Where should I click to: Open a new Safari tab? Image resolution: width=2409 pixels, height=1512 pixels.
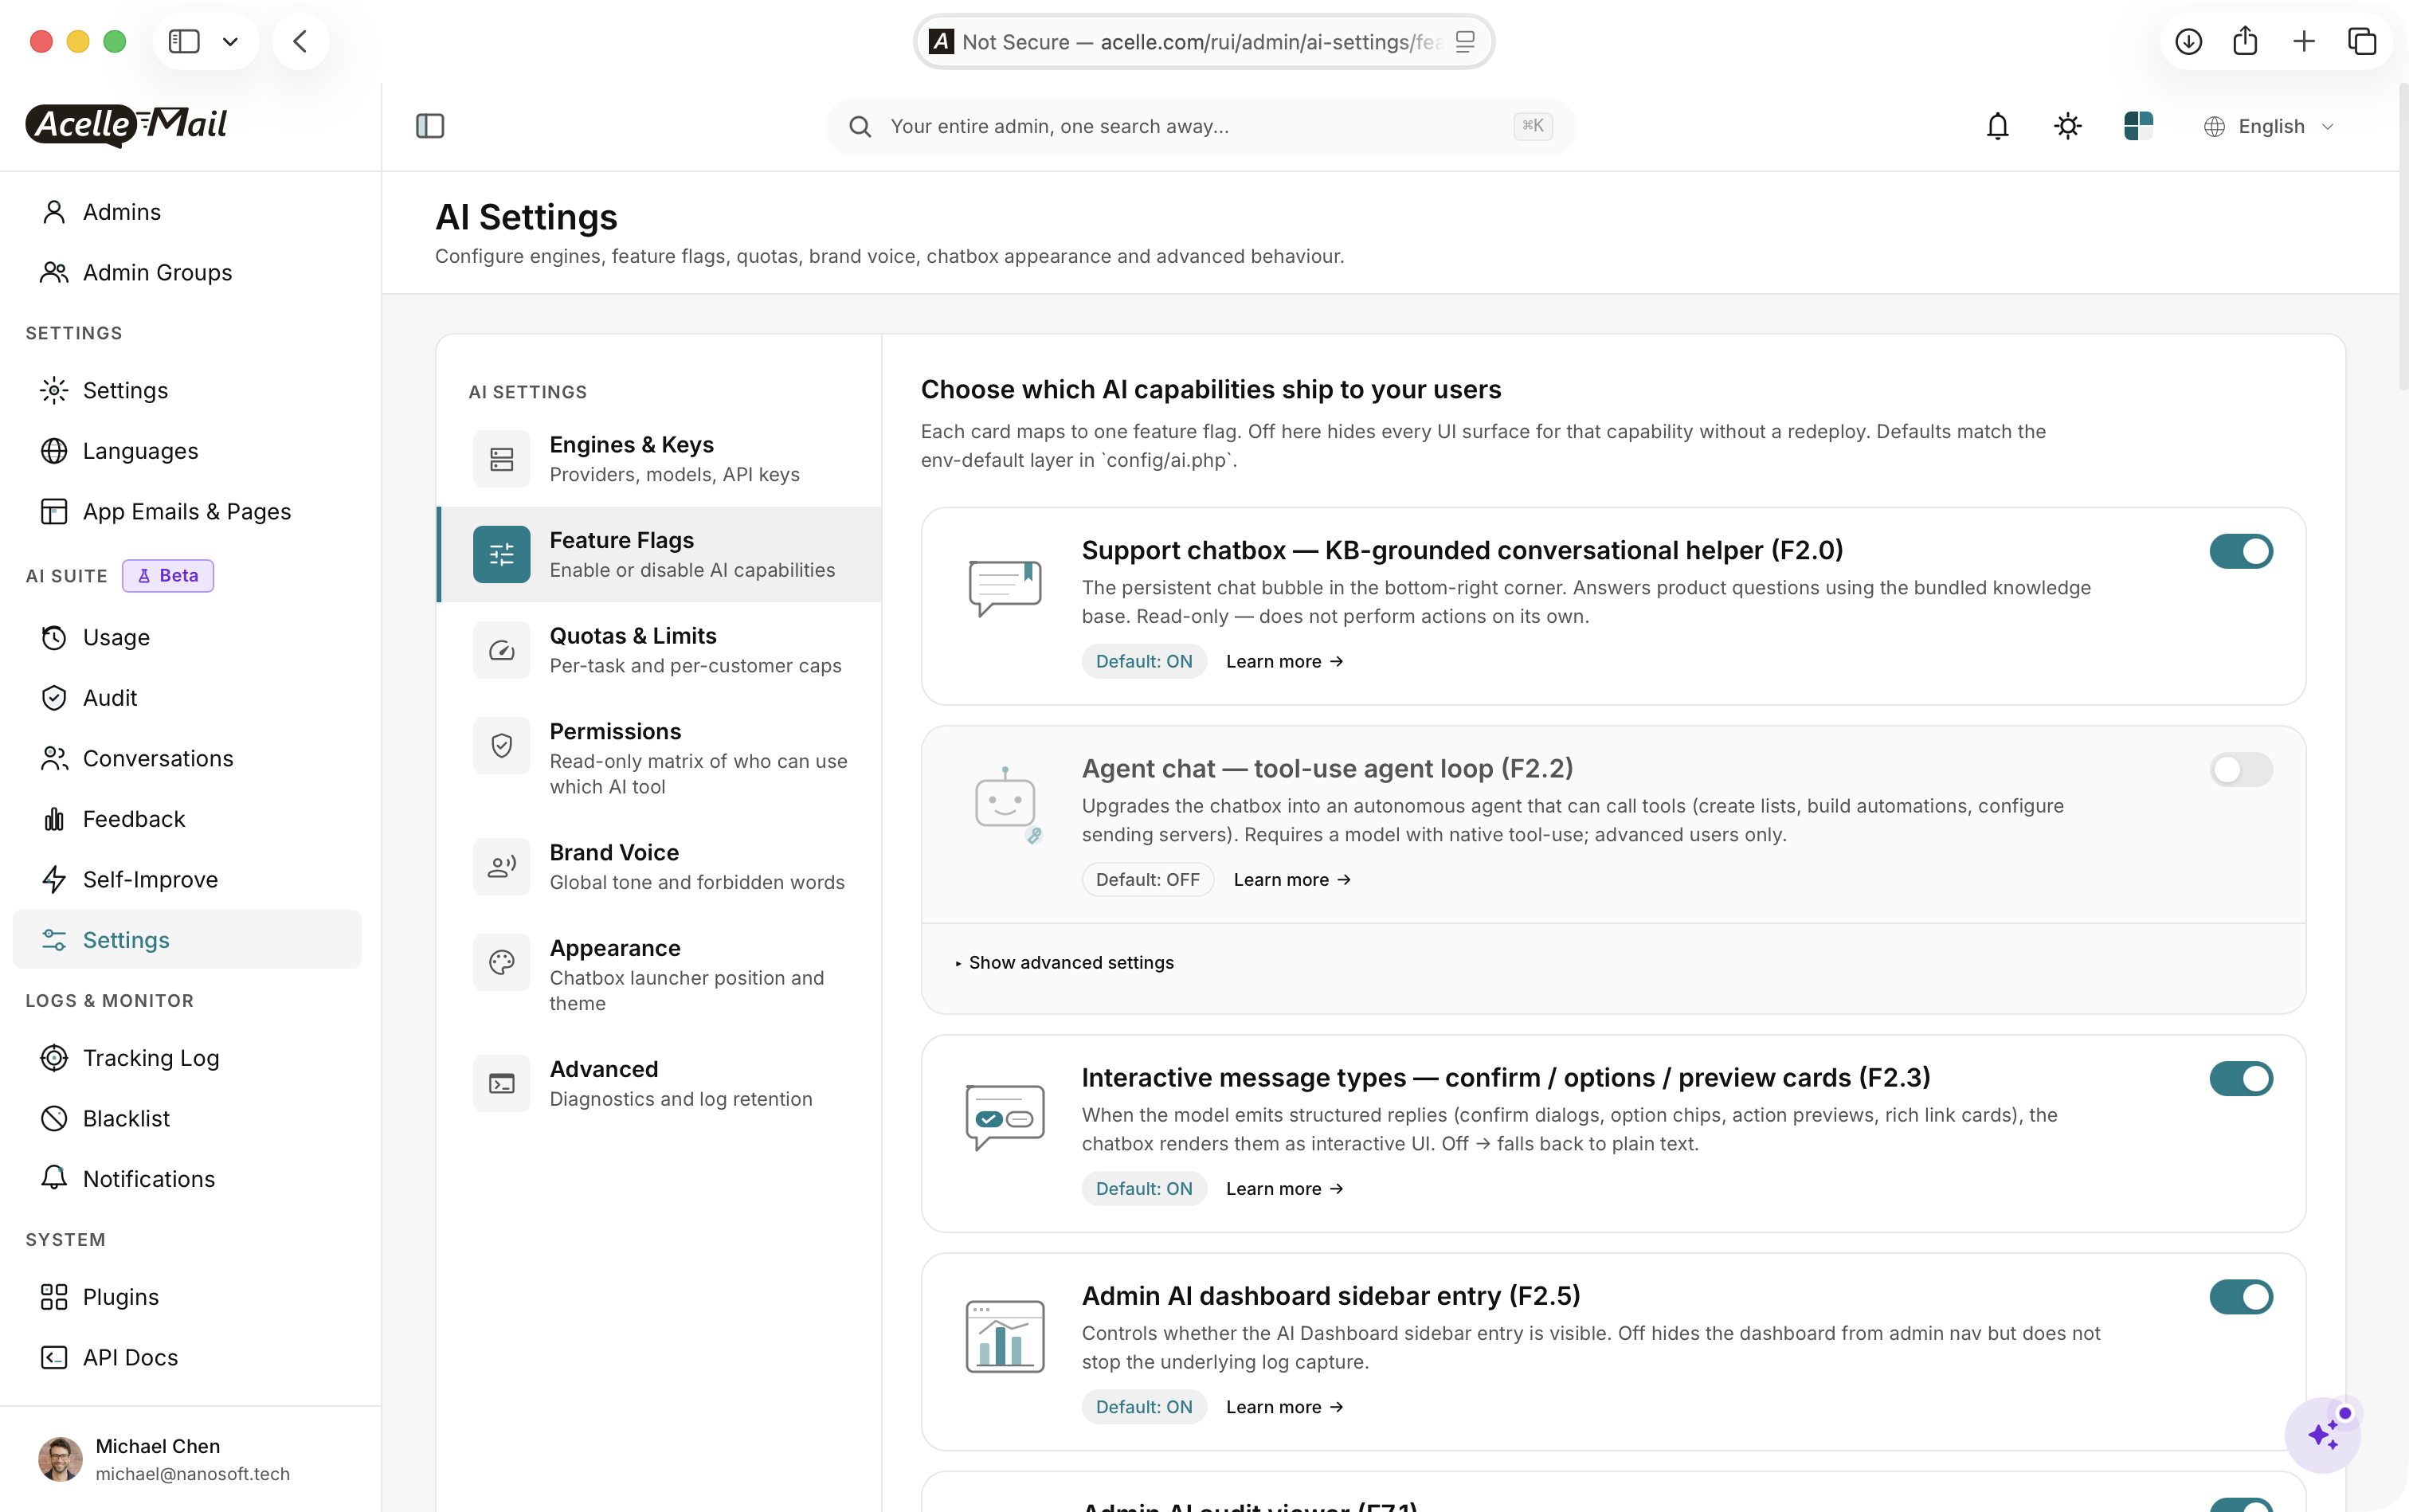pos(2304,41)
